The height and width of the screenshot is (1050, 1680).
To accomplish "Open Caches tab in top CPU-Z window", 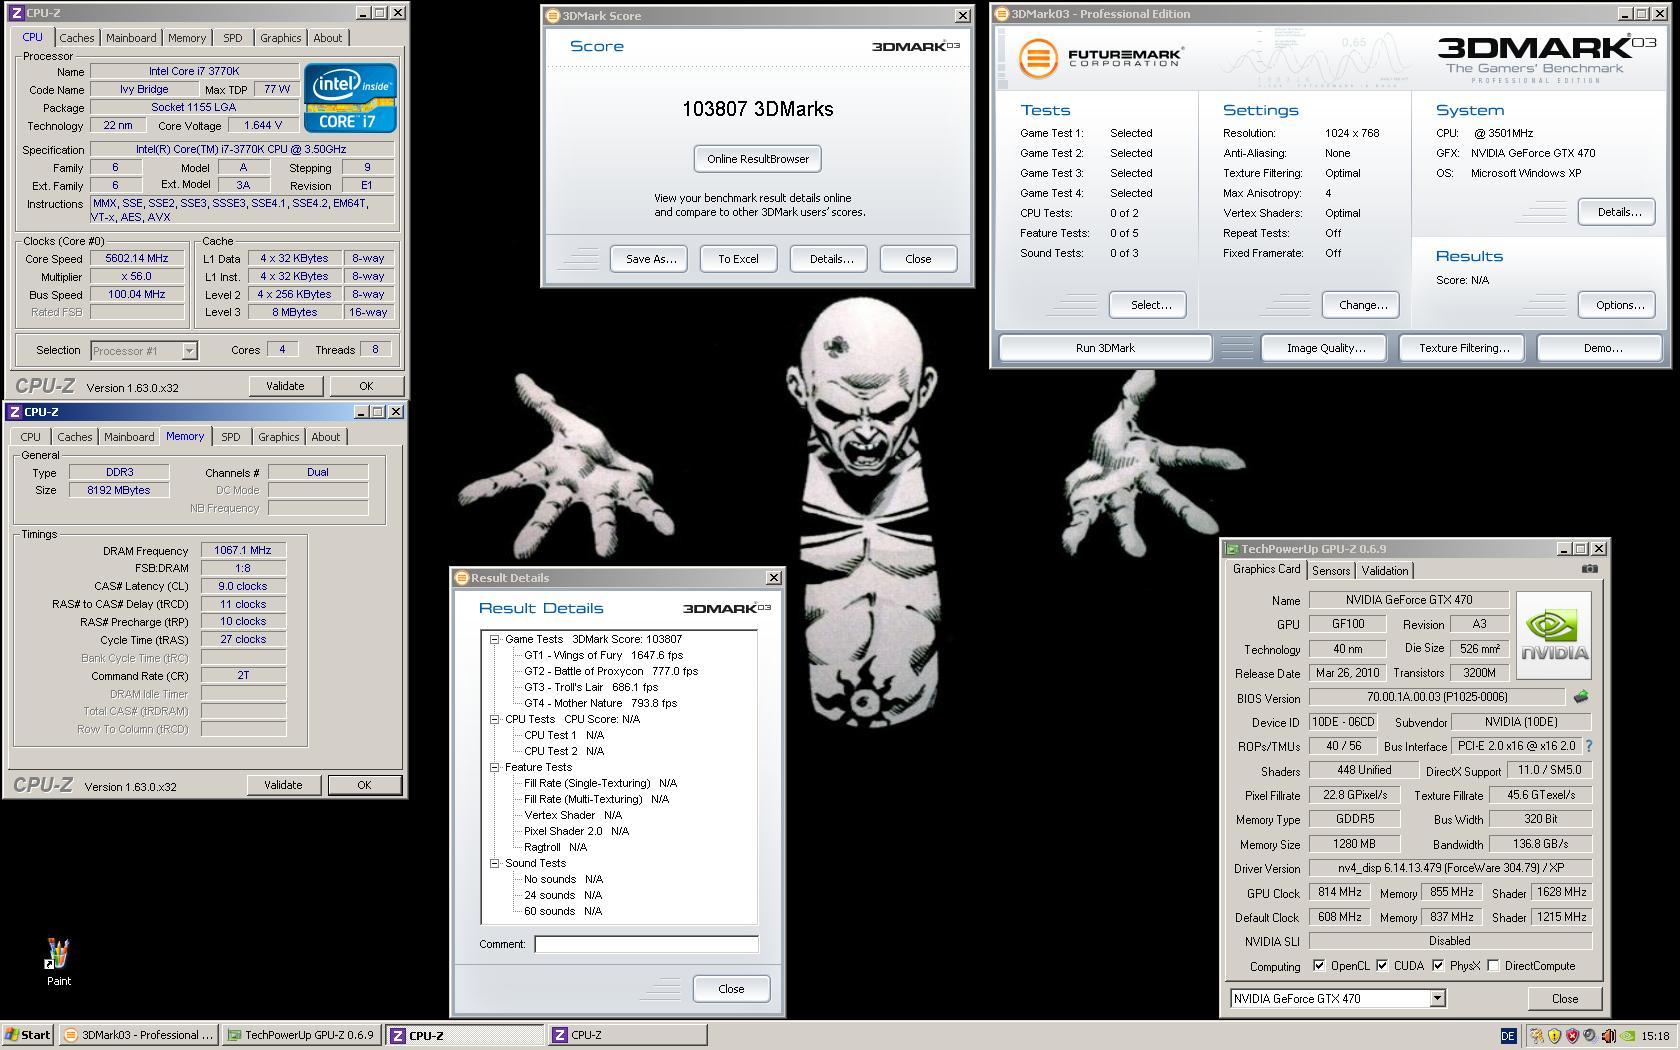I will pyautogui.click(x=76, y=38).
